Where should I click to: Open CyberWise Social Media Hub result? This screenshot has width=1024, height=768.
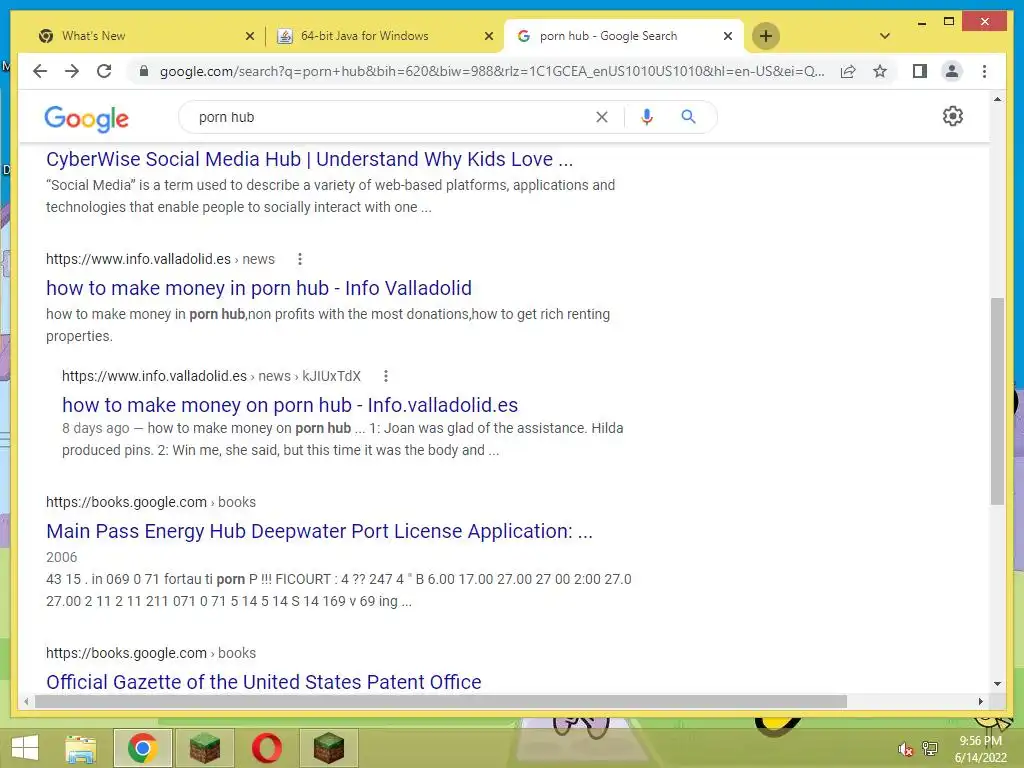pos(309,159)
